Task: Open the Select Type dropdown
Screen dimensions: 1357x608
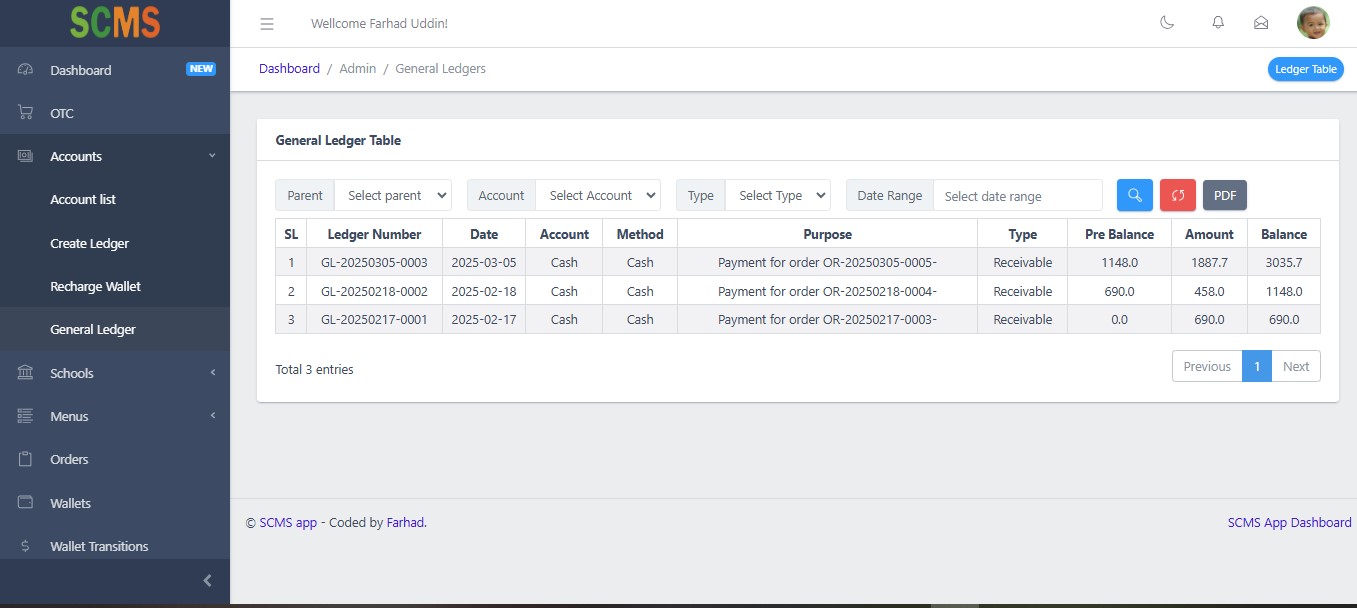Action: coord(777,195)
